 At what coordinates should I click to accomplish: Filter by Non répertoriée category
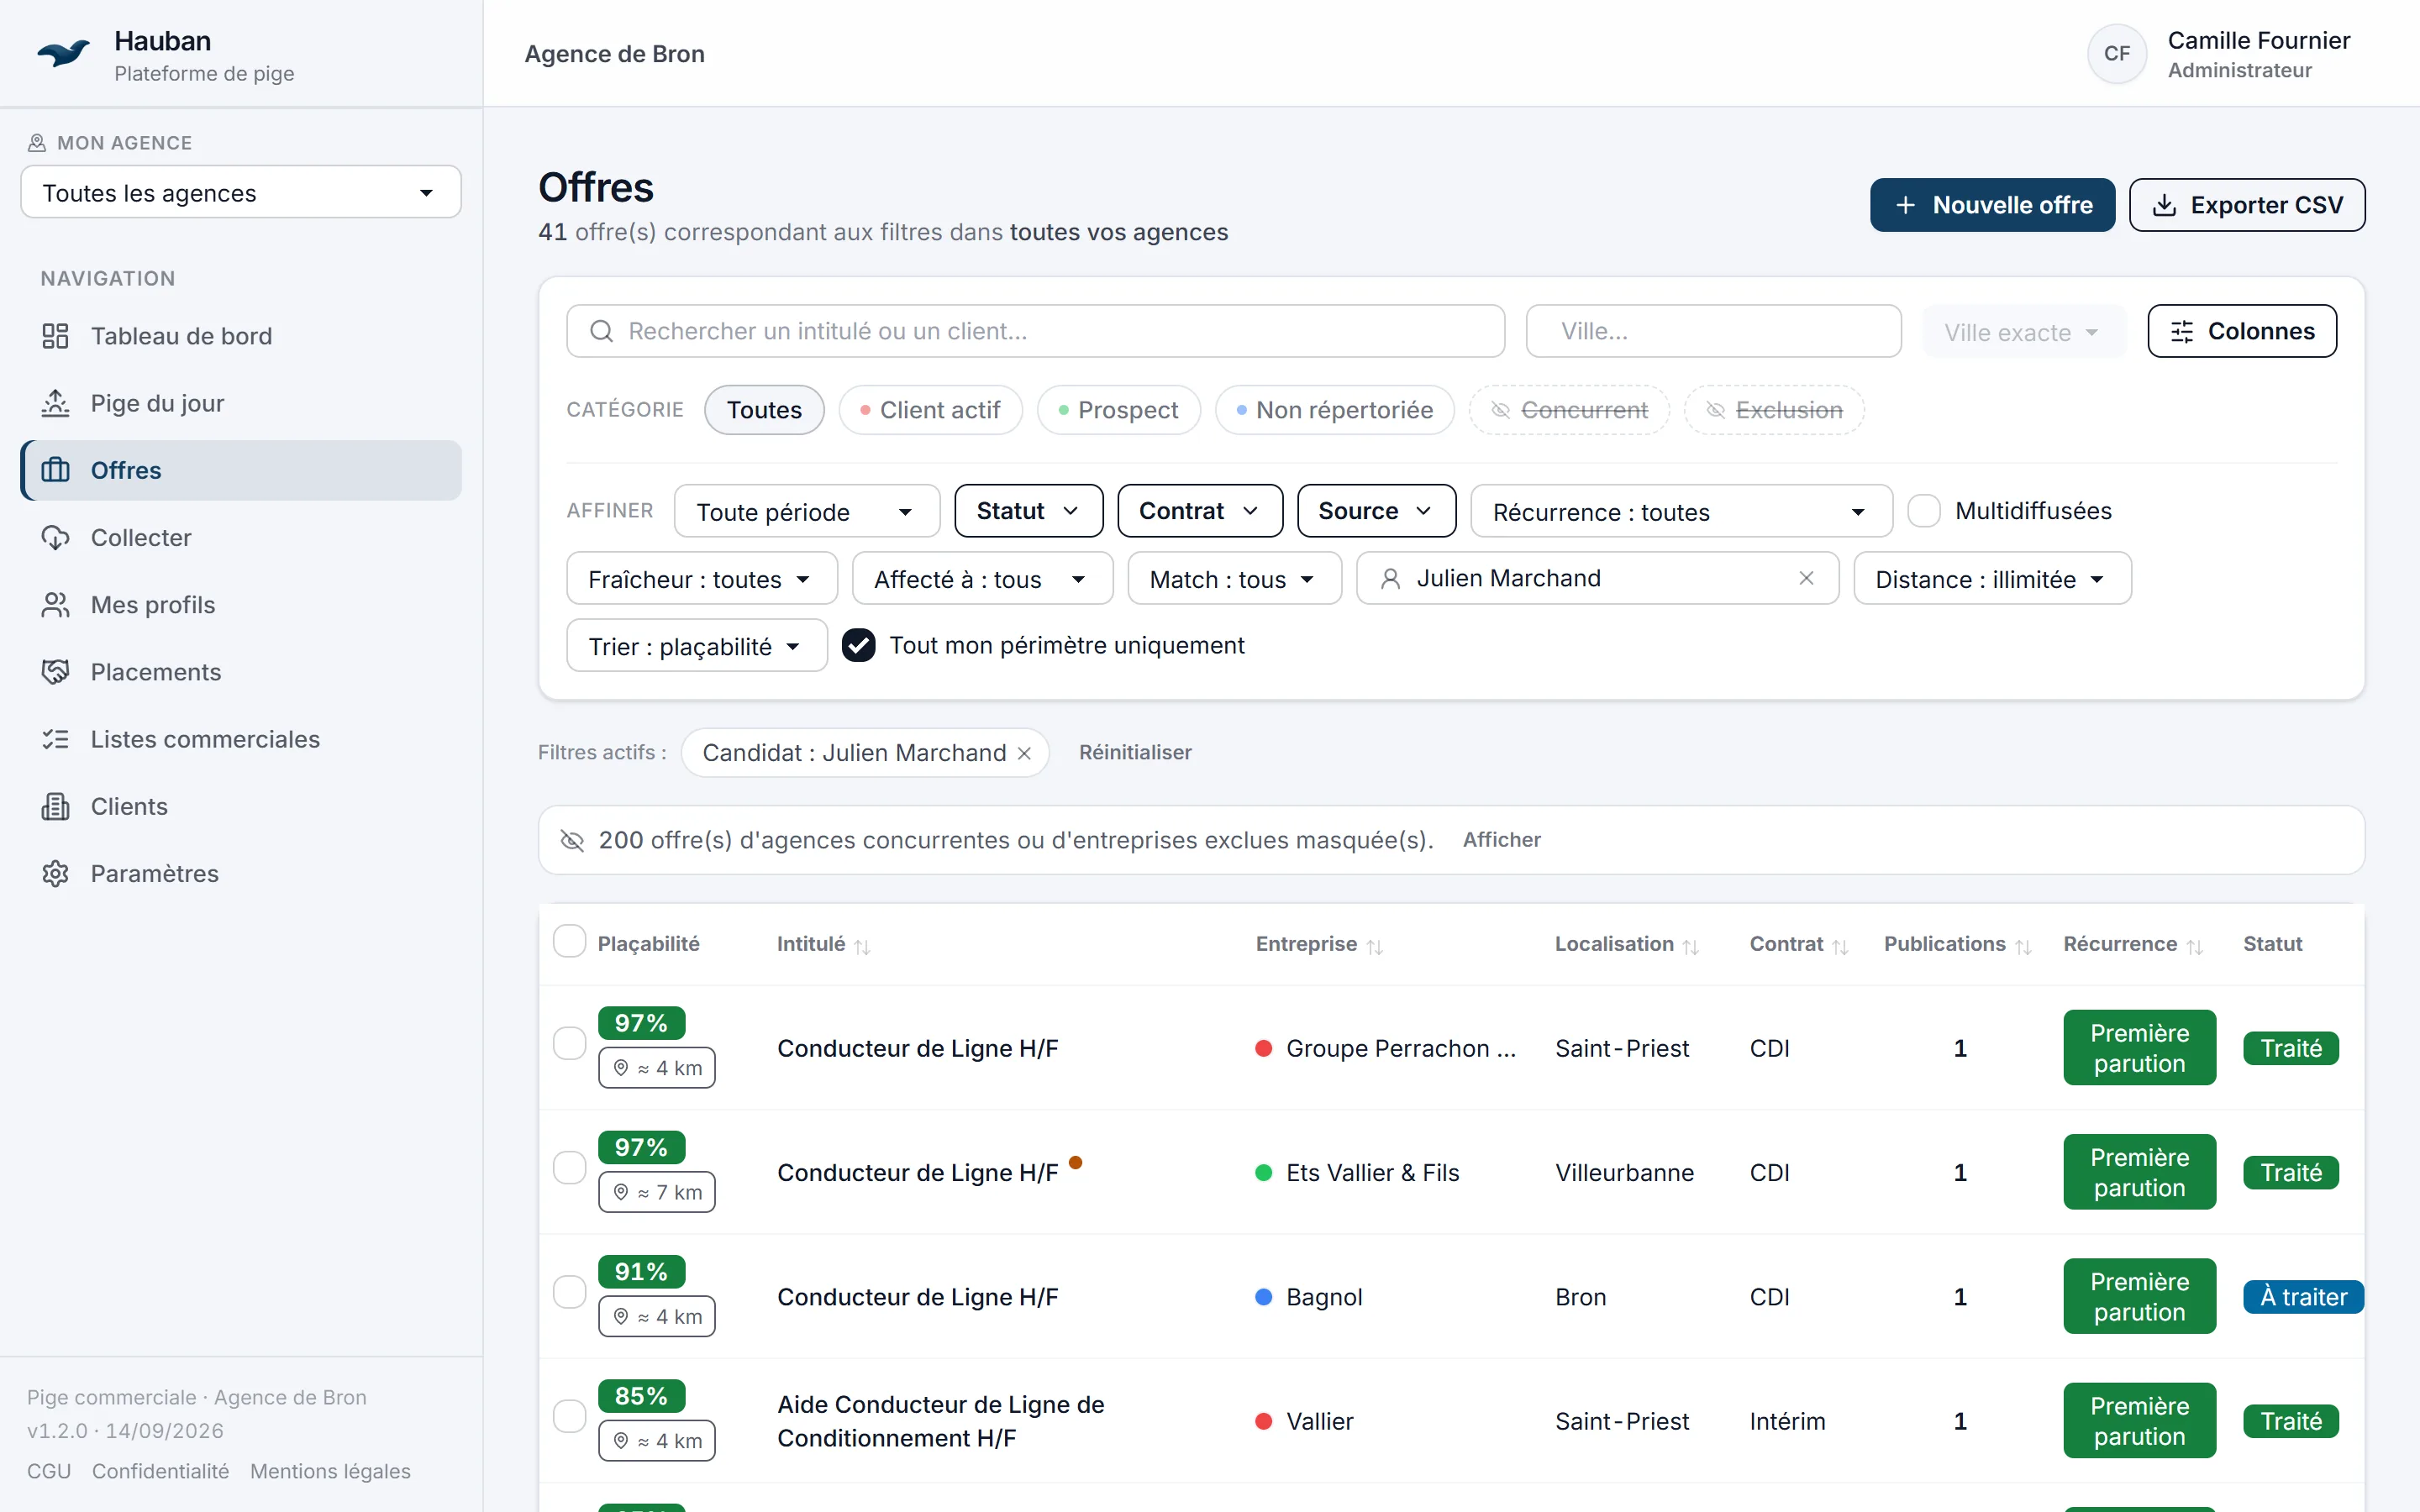coord(1334,410)
